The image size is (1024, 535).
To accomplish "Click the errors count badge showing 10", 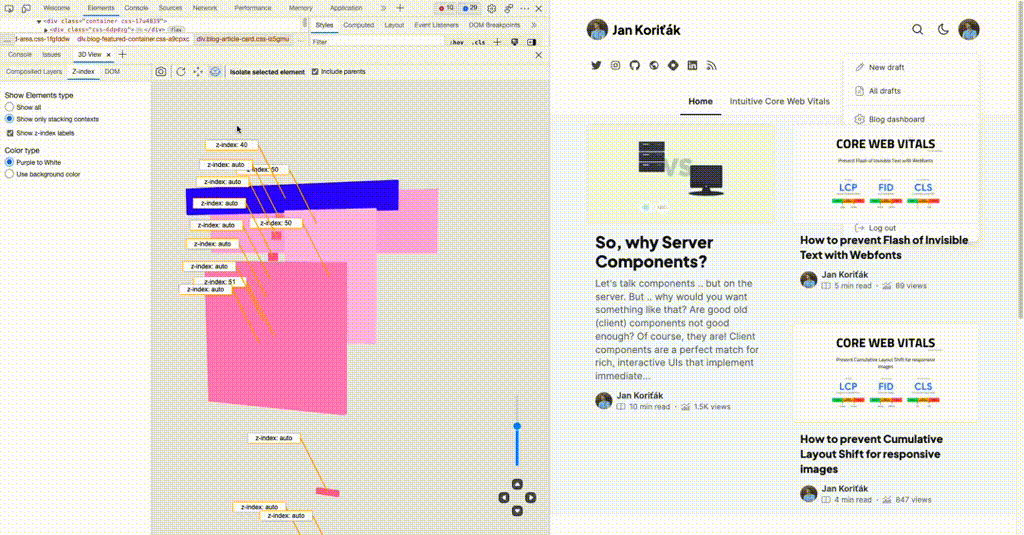I will tap(447, 8).
